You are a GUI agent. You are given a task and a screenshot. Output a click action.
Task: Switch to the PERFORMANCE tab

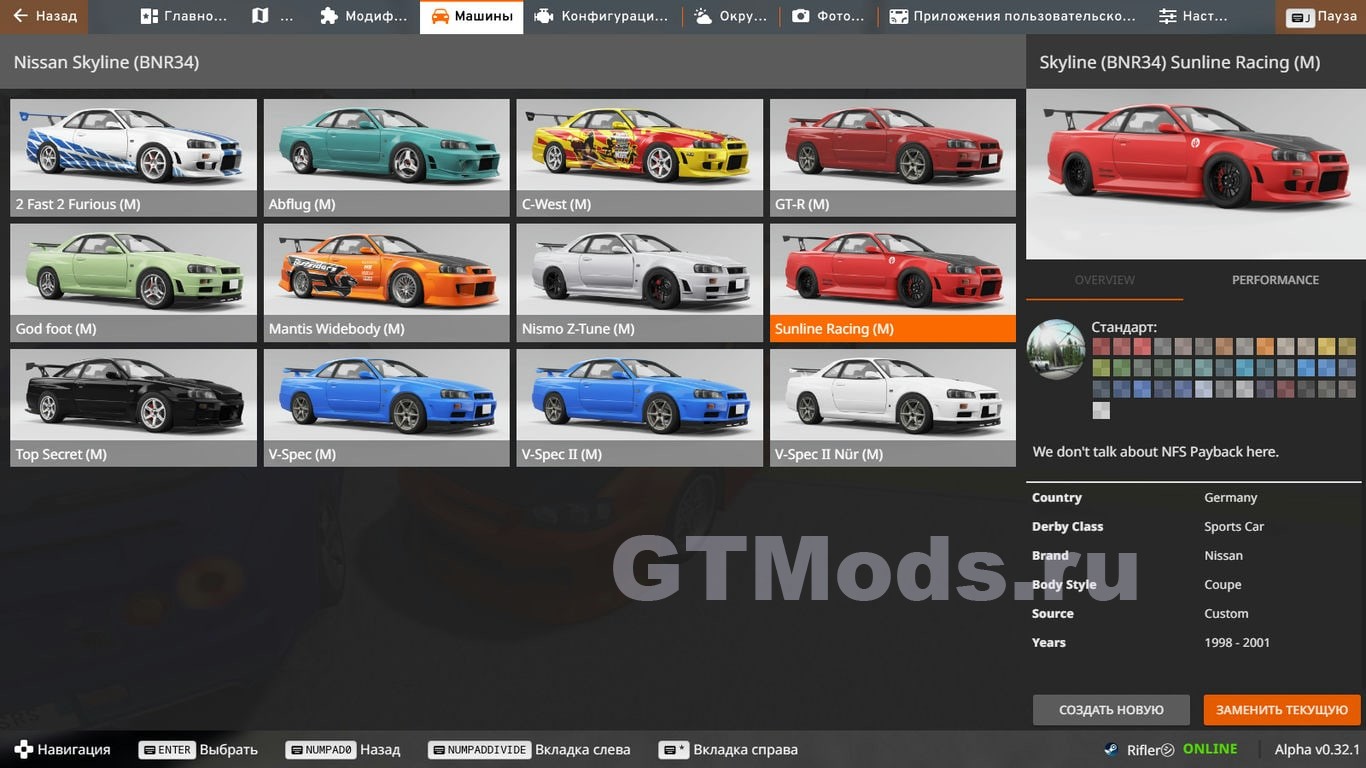point(1275,280)
